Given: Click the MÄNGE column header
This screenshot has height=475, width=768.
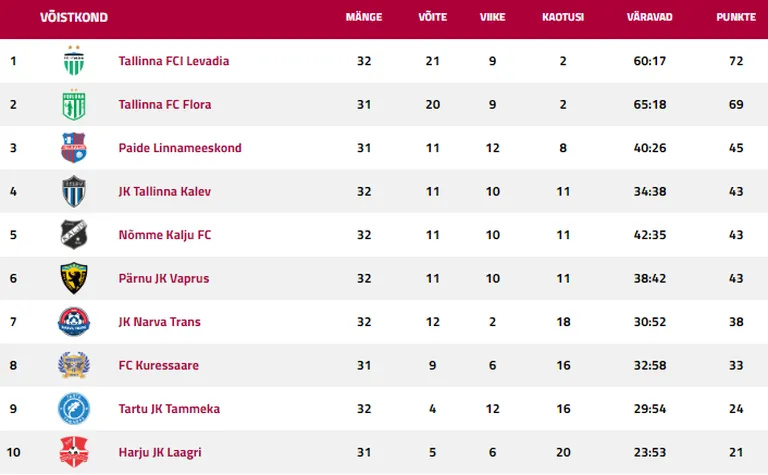Looking at the screenshot, I should point(364,17).
